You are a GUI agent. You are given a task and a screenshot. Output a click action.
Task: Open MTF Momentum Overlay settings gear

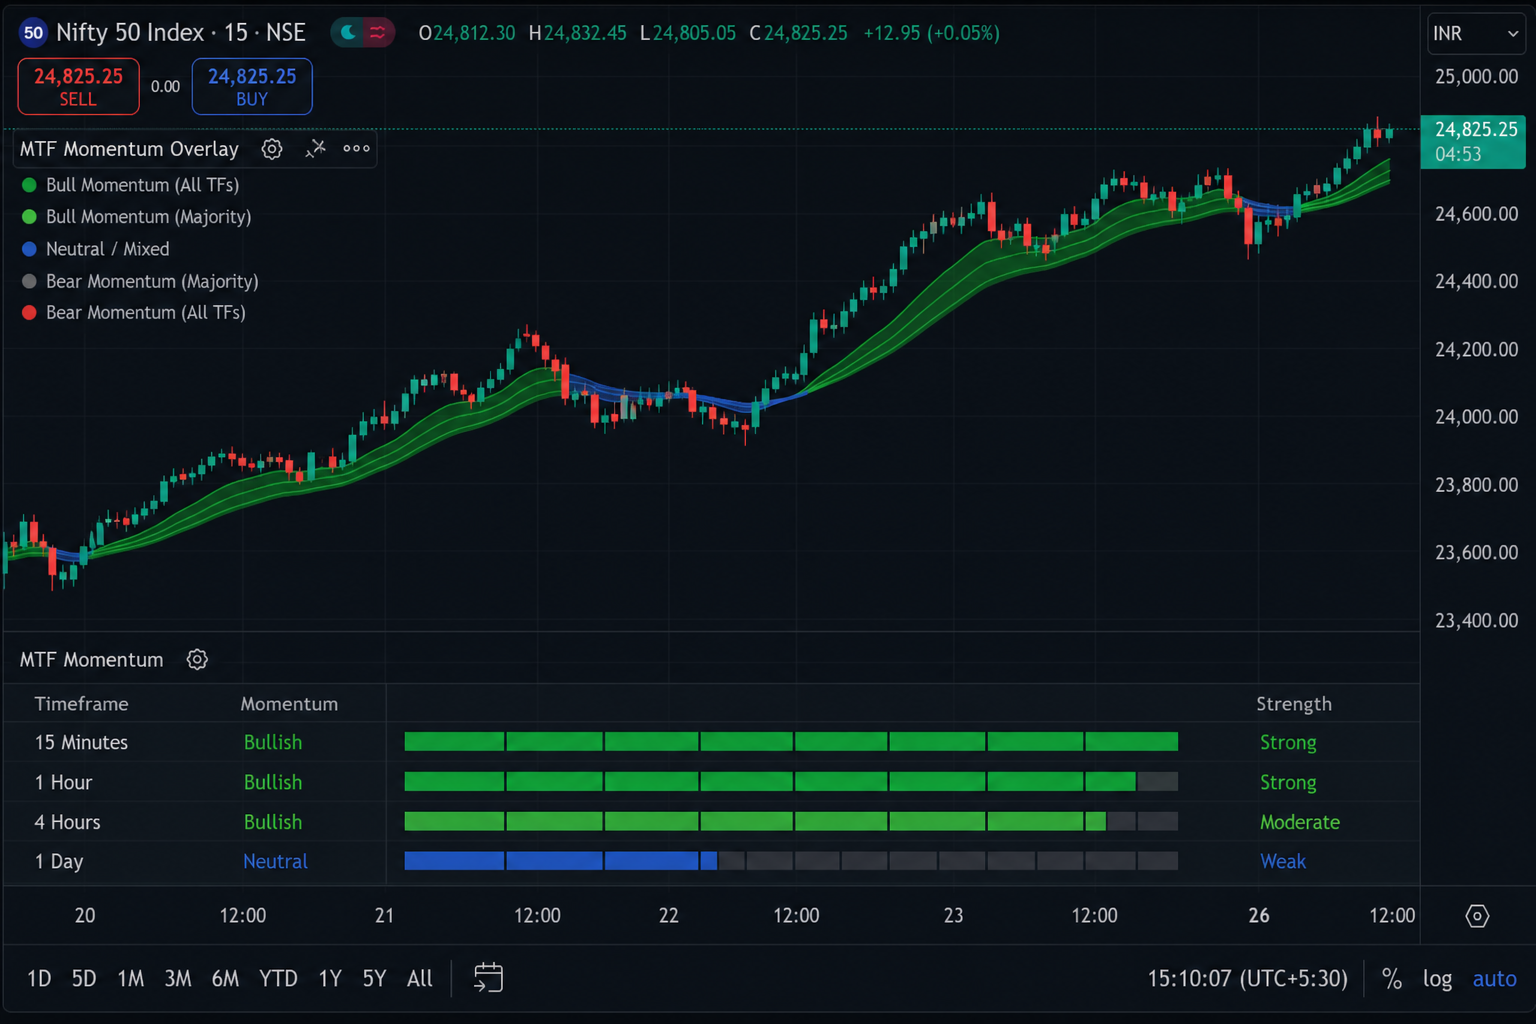pyautogui.click(x=271, y=149)
